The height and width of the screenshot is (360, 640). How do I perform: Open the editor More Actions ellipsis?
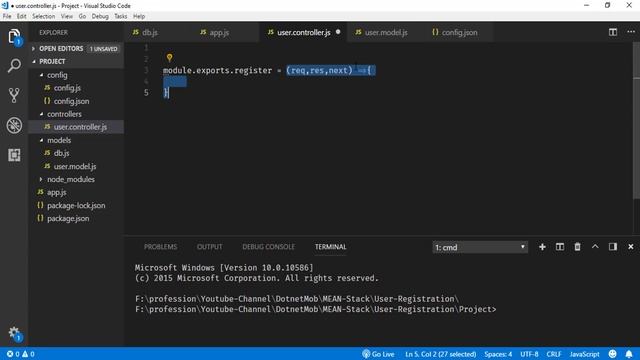tap(631, 32)
